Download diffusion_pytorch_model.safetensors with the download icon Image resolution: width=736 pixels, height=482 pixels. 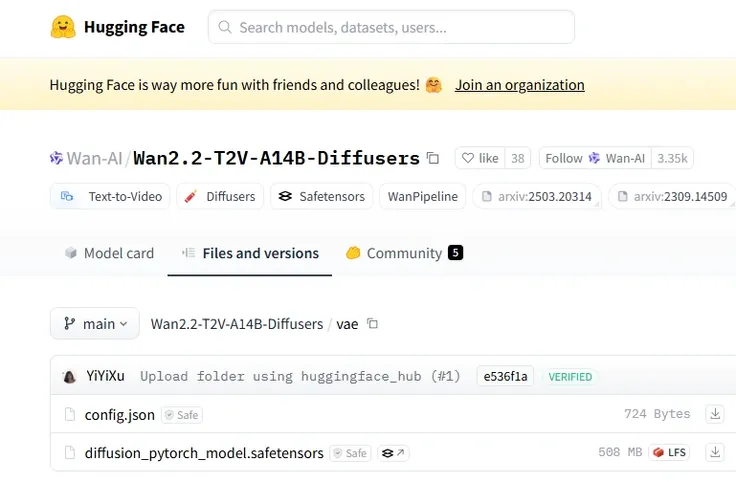pyautogui.click(x=715, y=452)
